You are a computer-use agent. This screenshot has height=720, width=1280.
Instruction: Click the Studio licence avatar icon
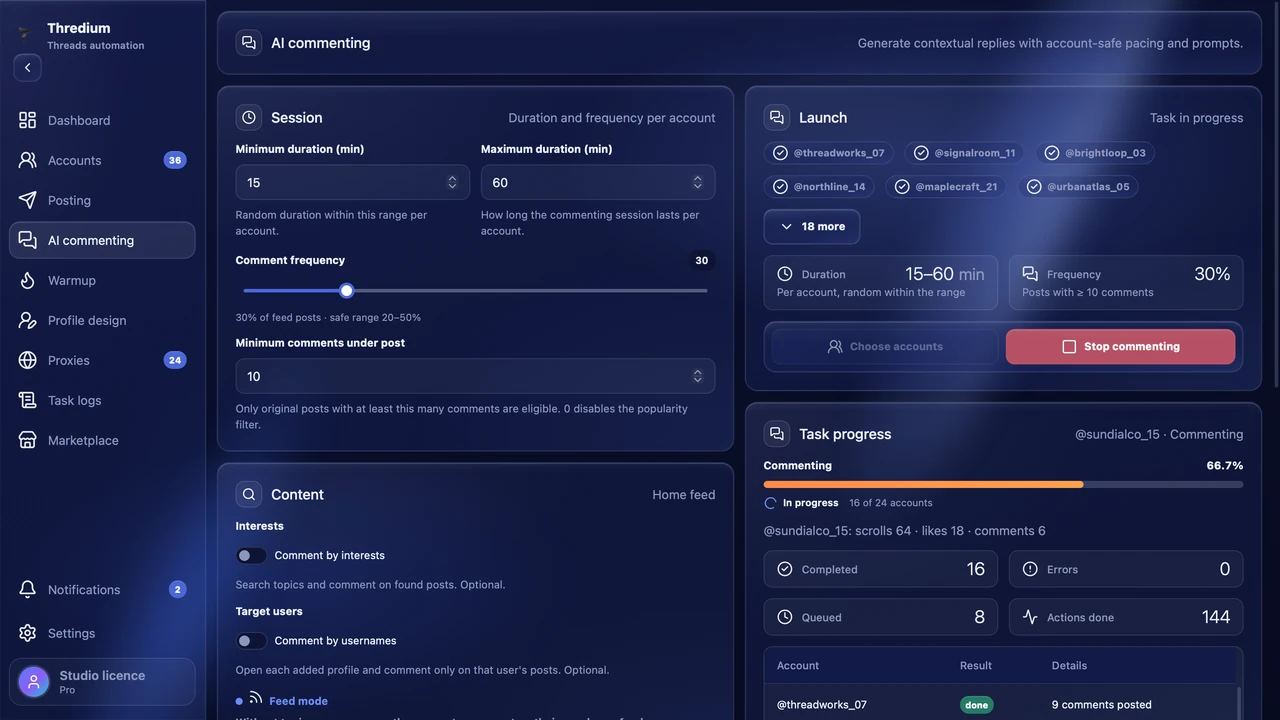(33, 682)
